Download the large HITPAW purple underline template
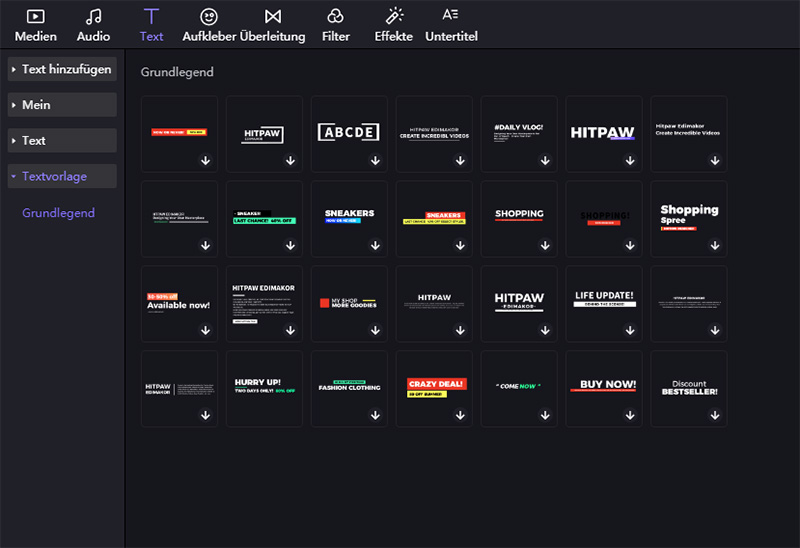The height and width of the screenshot is (548, 800). [x=630, y=161]
